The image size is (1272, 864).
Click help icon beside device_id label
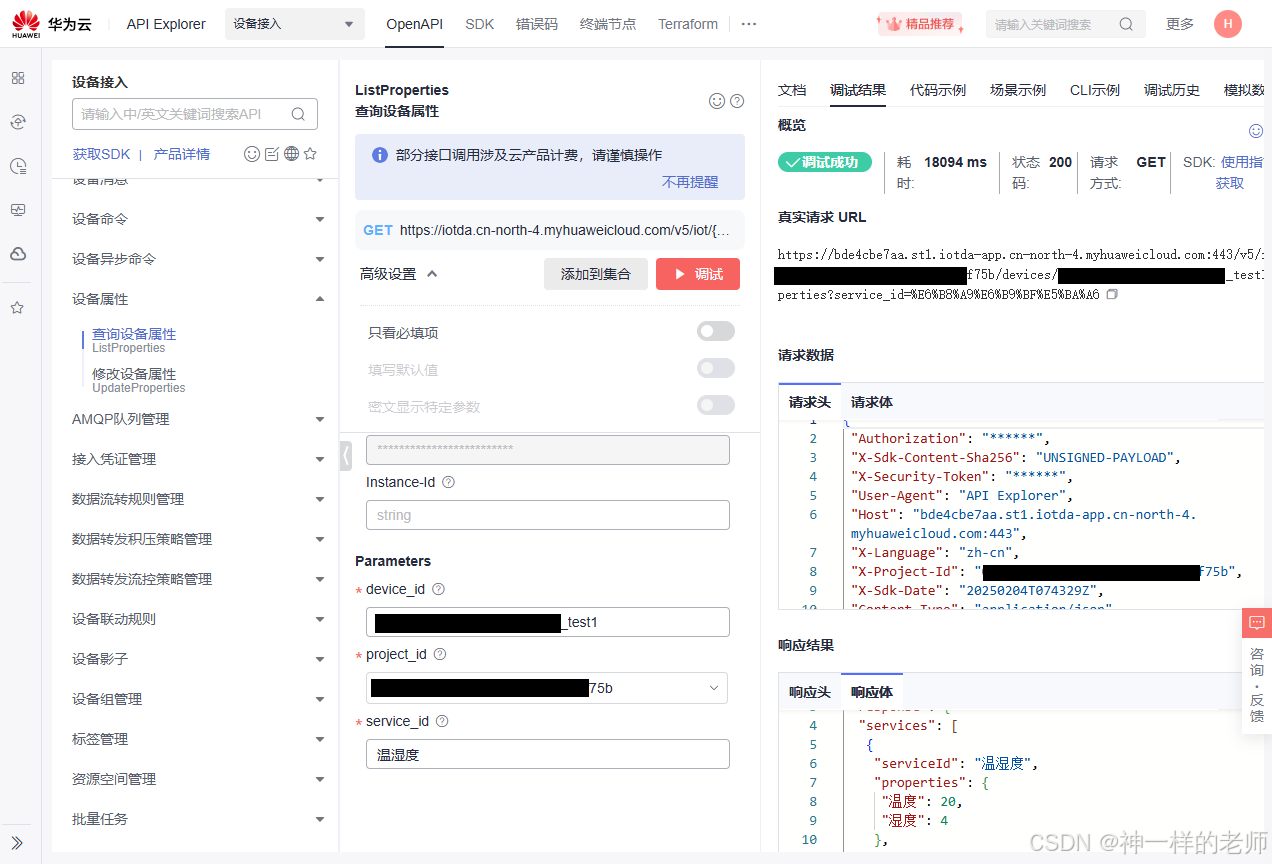point(438,589)
